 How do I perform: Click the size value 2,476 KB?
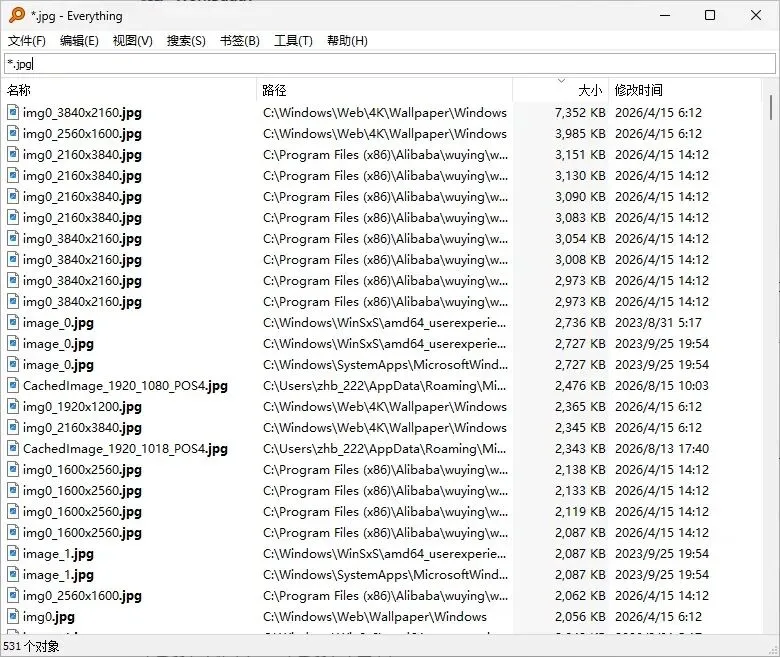580,385
